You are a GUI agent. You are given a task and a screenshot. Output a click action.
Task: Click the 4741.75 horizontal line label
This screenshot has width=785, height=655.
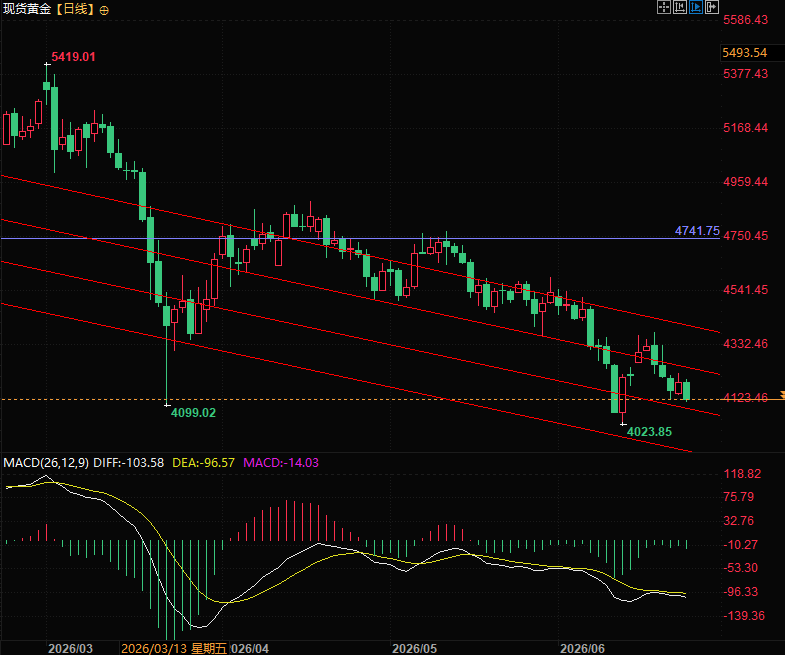click(697, 231)
